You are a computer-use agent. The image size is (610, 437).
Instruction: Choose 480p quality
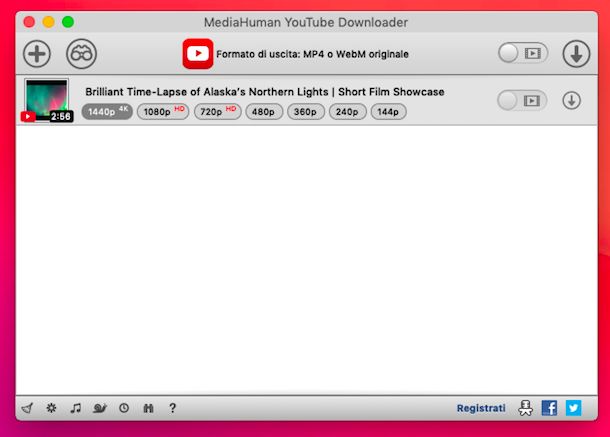(x=264, y=112)
